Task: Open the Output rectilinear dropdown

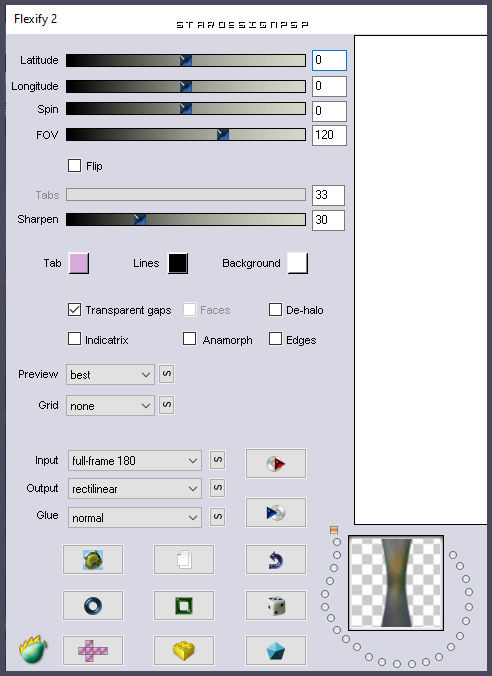Action: 135,489
